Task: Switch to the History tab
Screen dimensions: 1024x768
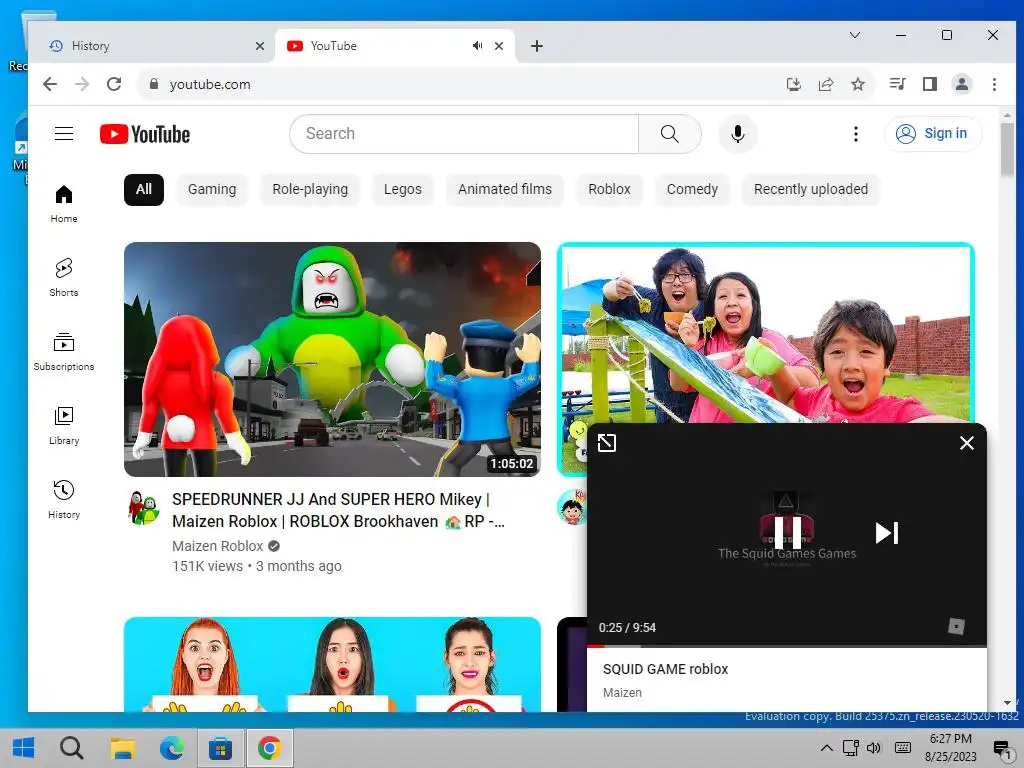Action: tap(154, 46)
